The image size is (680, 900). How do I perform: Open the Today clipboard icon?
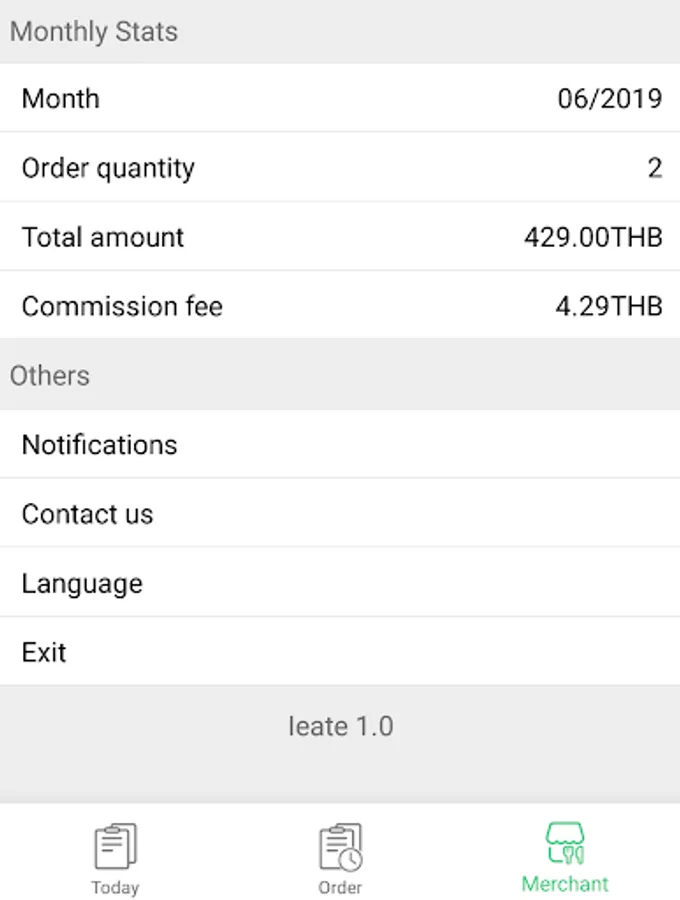click(x=115, y=846)
